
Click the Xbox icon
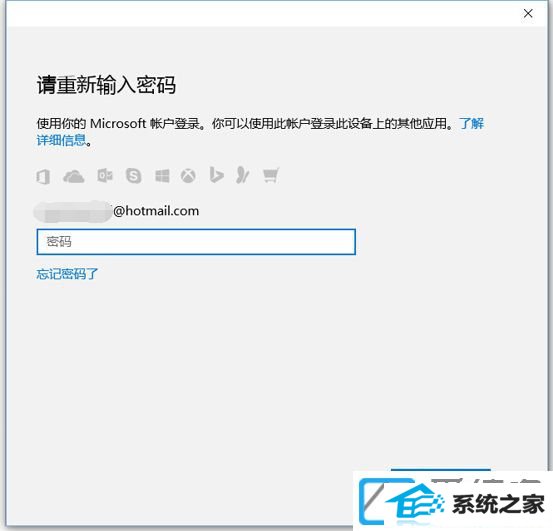pos(188,176)
